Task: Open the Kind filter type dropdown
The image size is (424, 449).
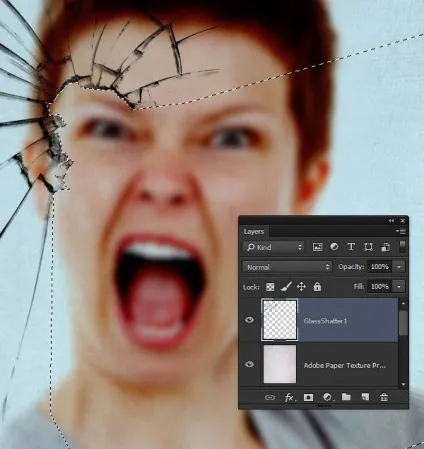Action: click(x=273, y=247)
